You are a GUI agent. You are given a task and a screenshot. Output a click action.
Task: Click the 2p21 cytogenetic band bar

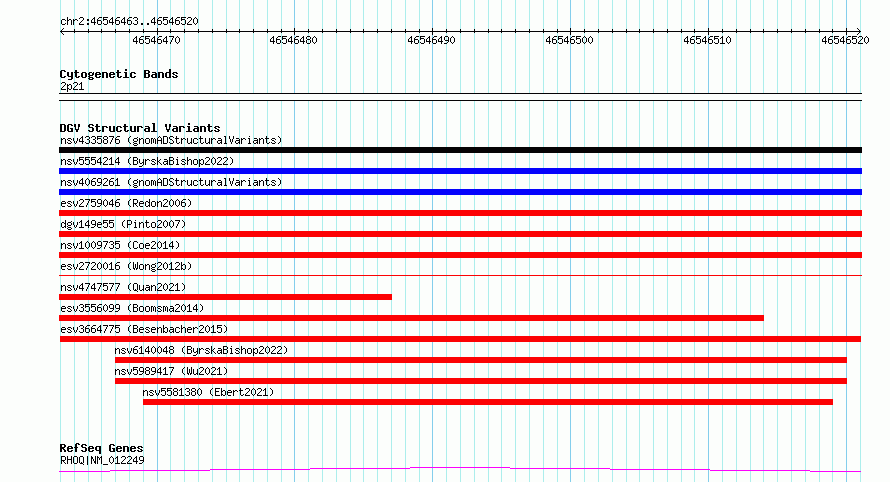click(x=460, y=97)
